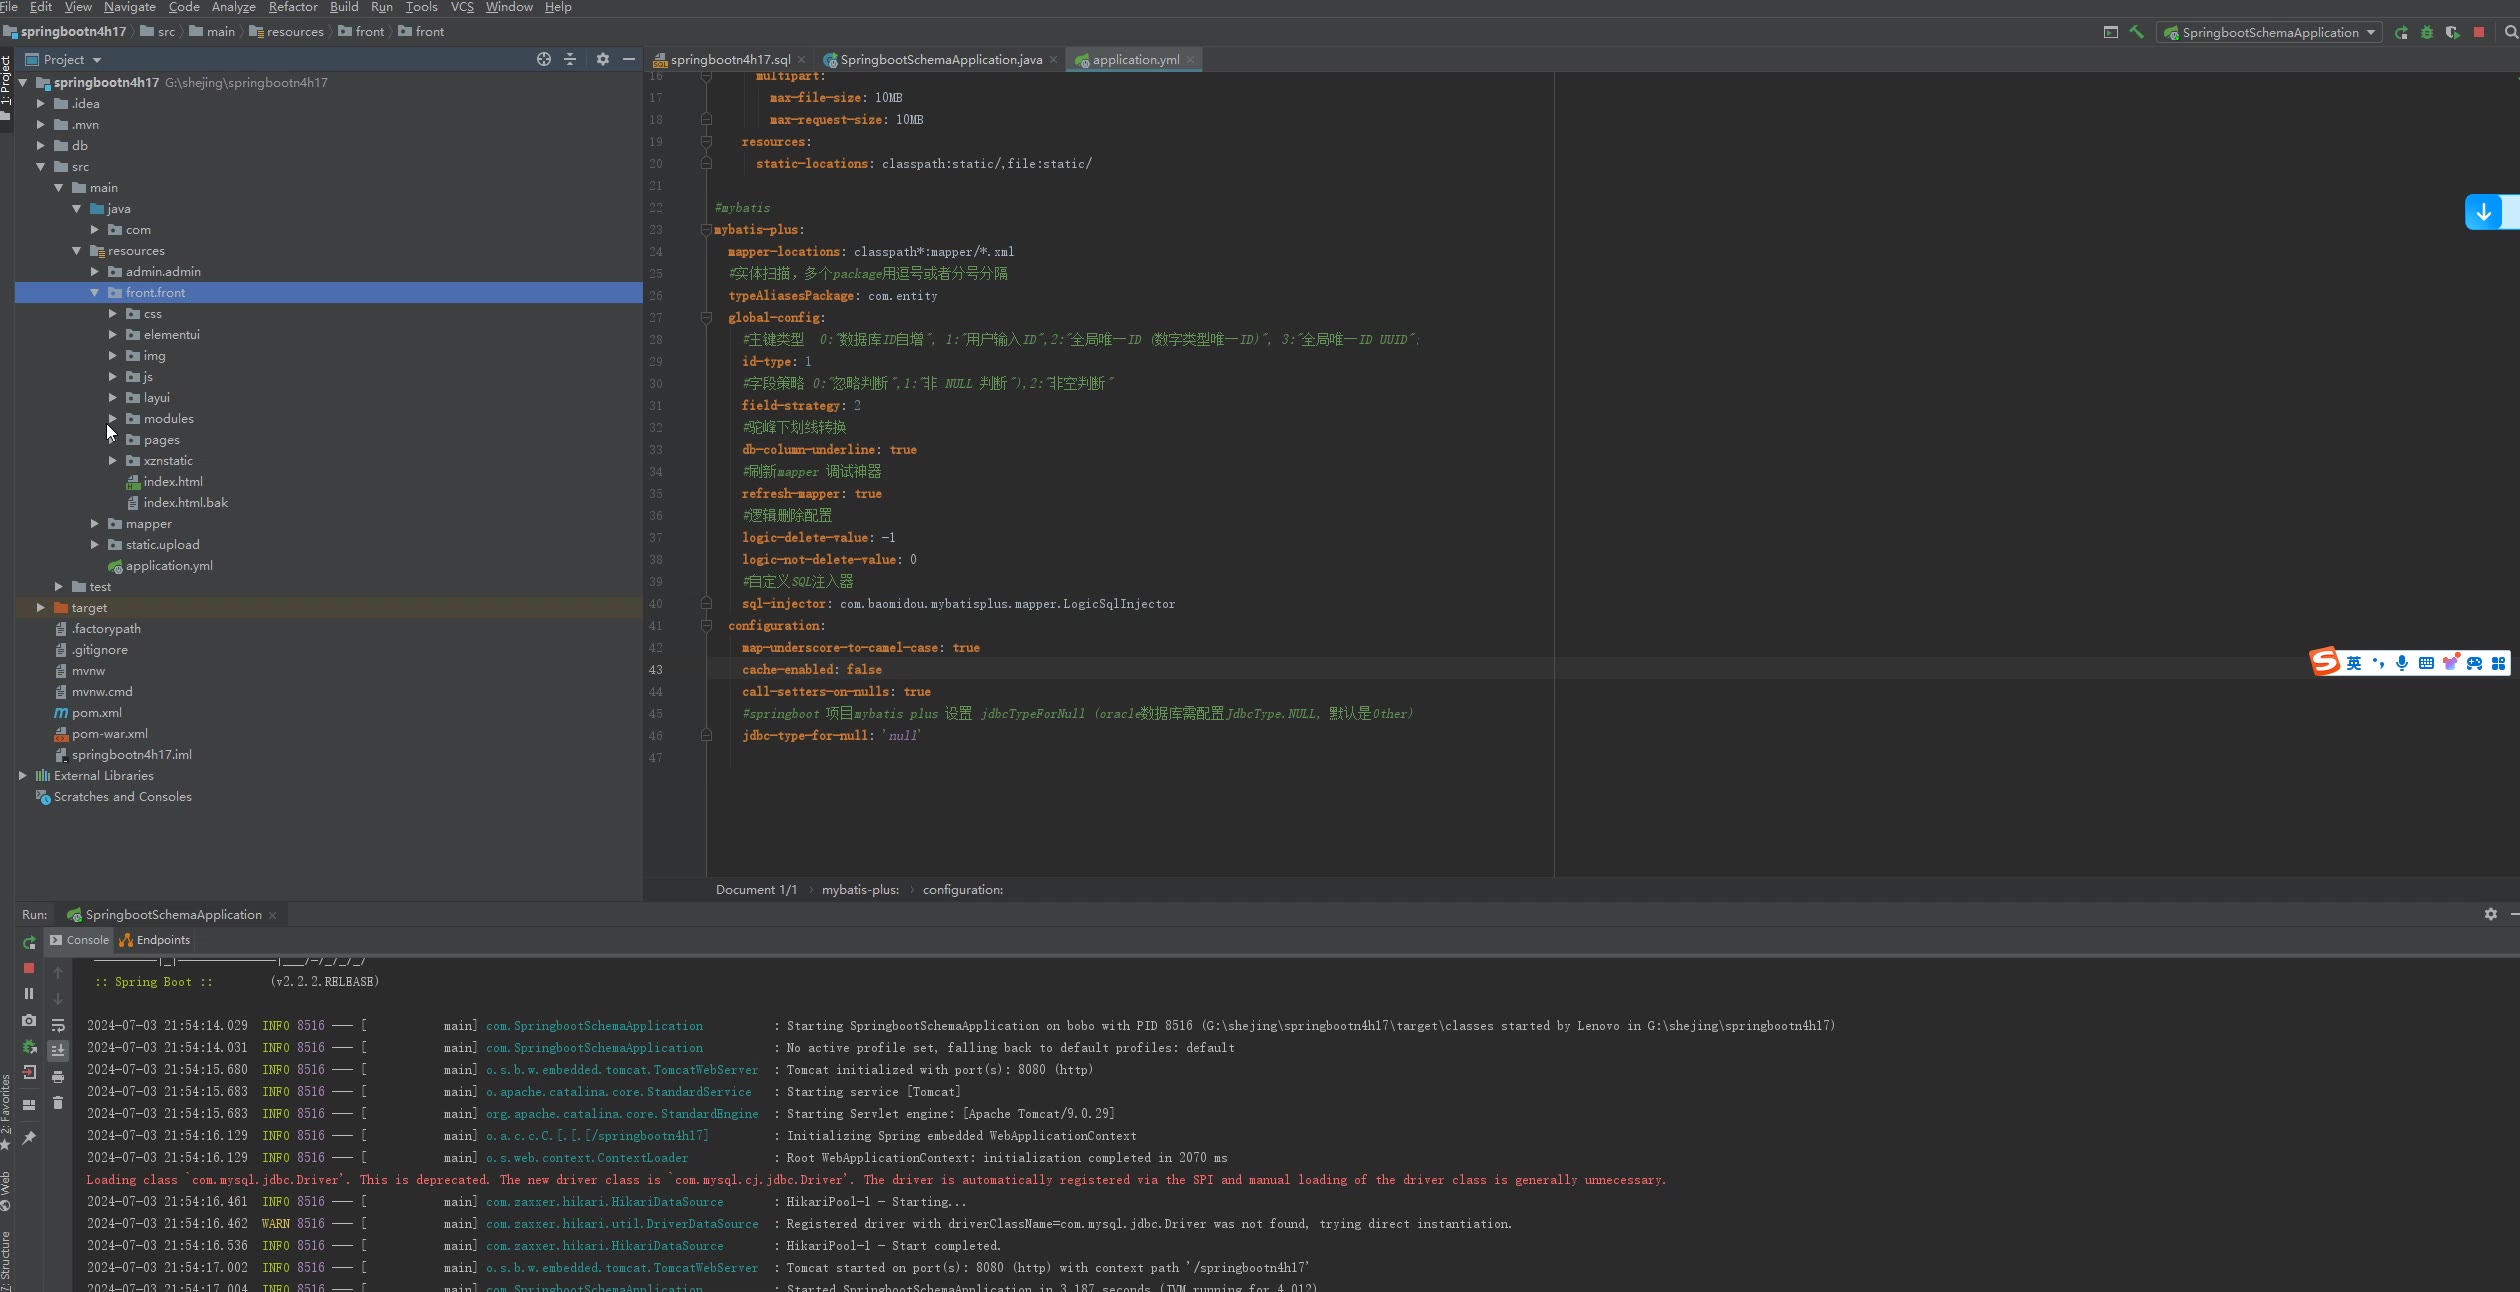2520x1292 pixels.
Task: Switch to the springbootn4h17.sql editor tab
Action: 729,59
